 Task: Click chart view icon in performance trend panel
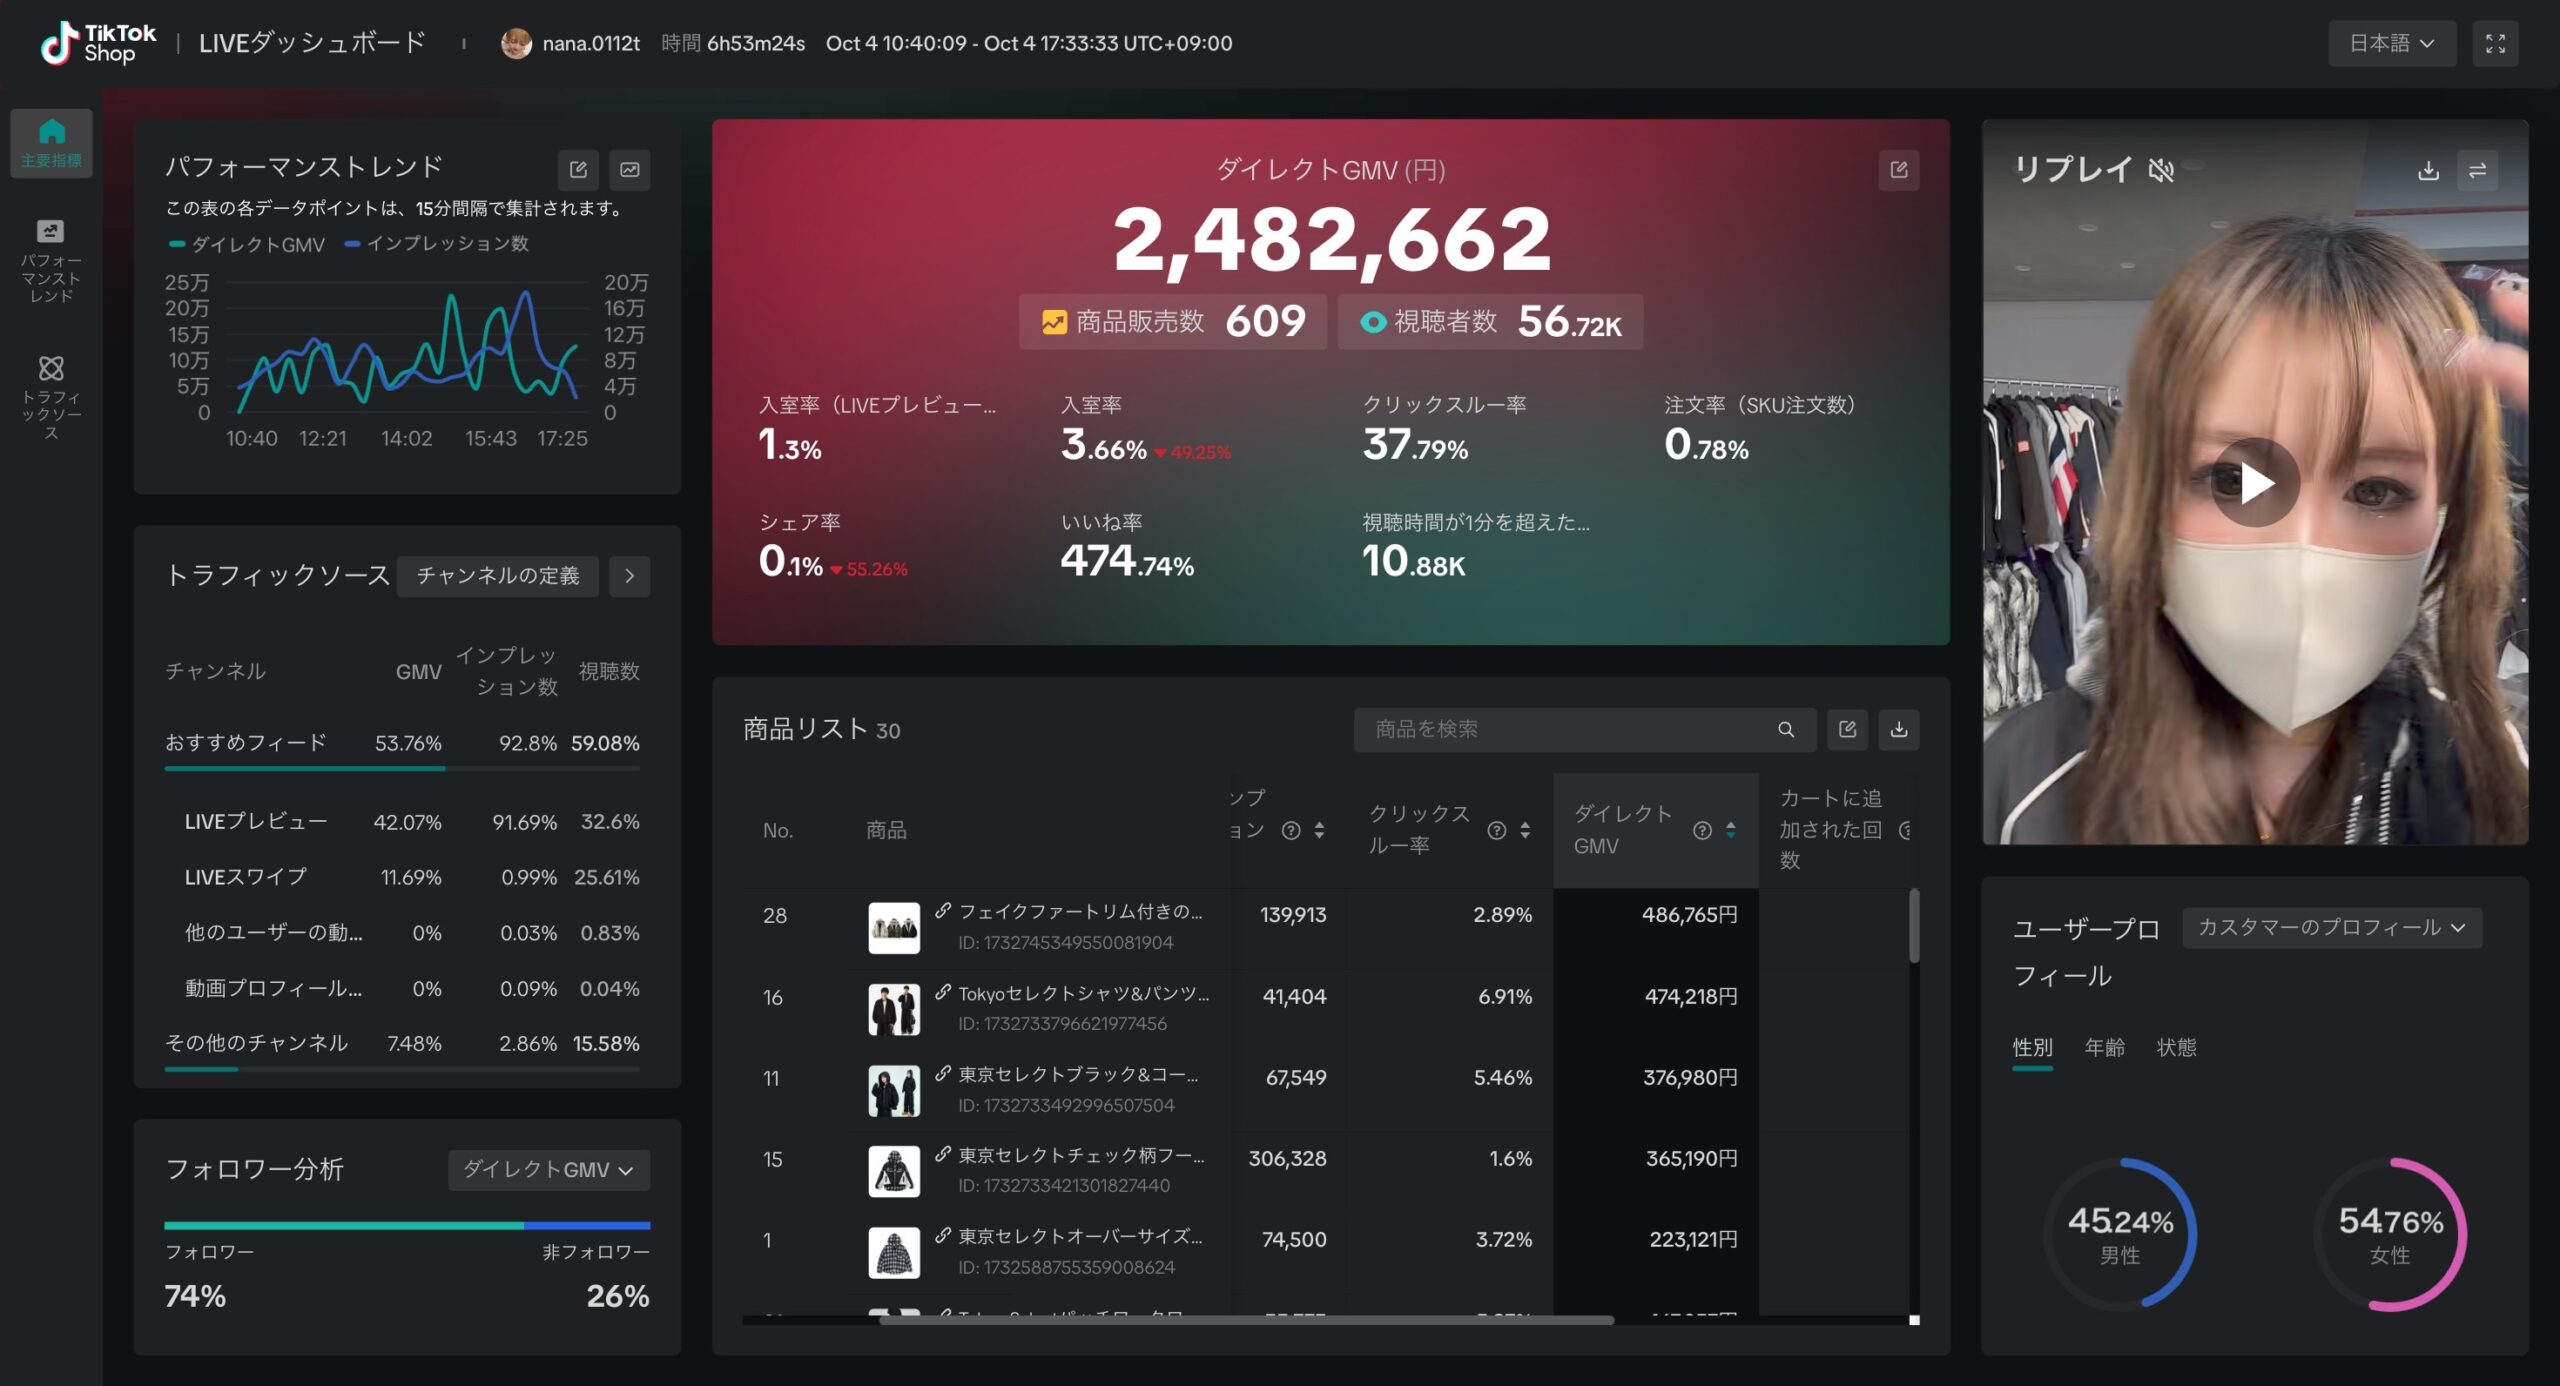[x=630, y=169]
